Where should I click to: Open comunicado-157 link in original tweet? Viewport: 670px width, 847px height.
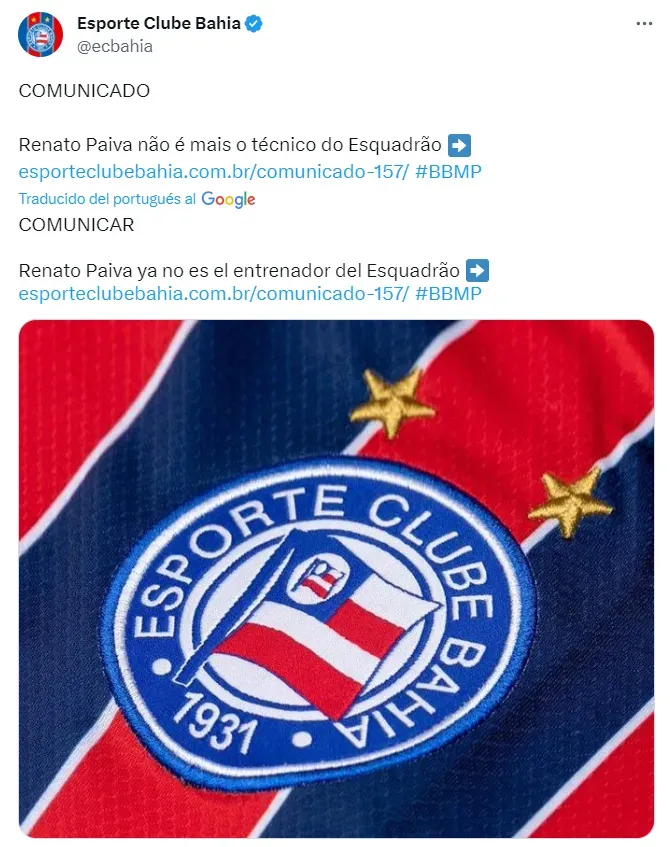click(x=214, y=172)
